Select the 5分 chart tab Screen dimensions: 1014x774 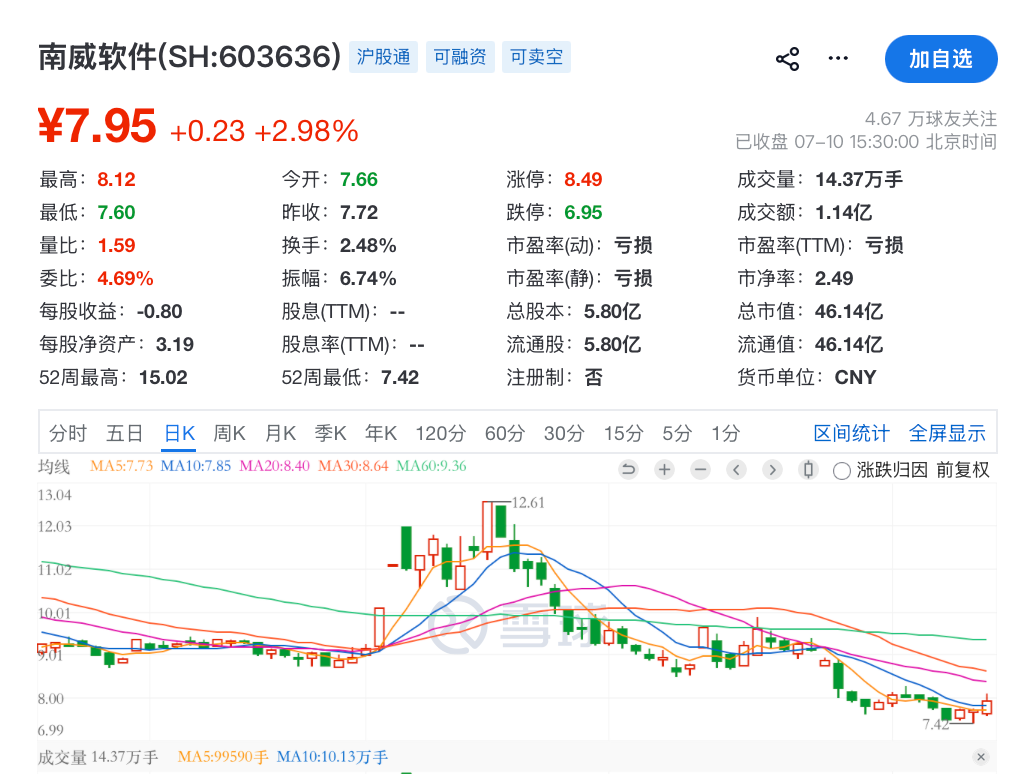pos(677,433)
